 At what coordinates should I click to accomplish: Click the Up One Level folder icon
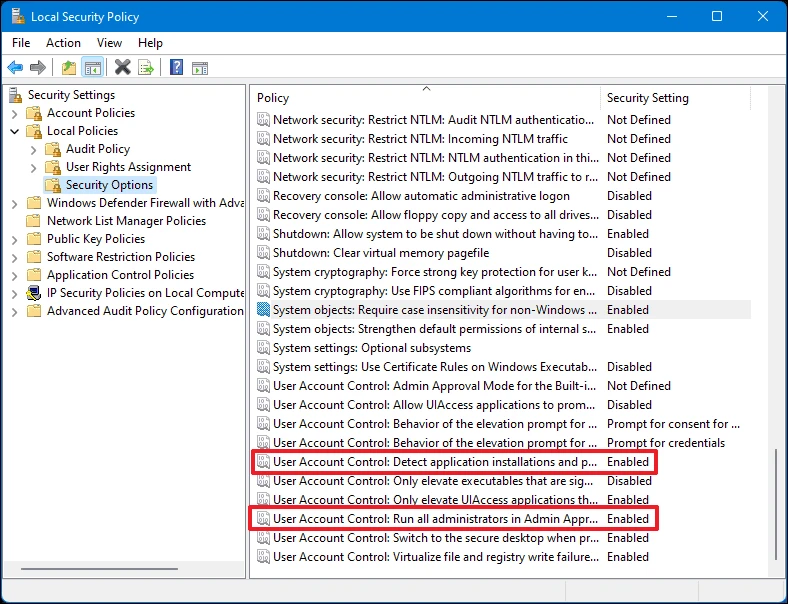coord(69,68)
